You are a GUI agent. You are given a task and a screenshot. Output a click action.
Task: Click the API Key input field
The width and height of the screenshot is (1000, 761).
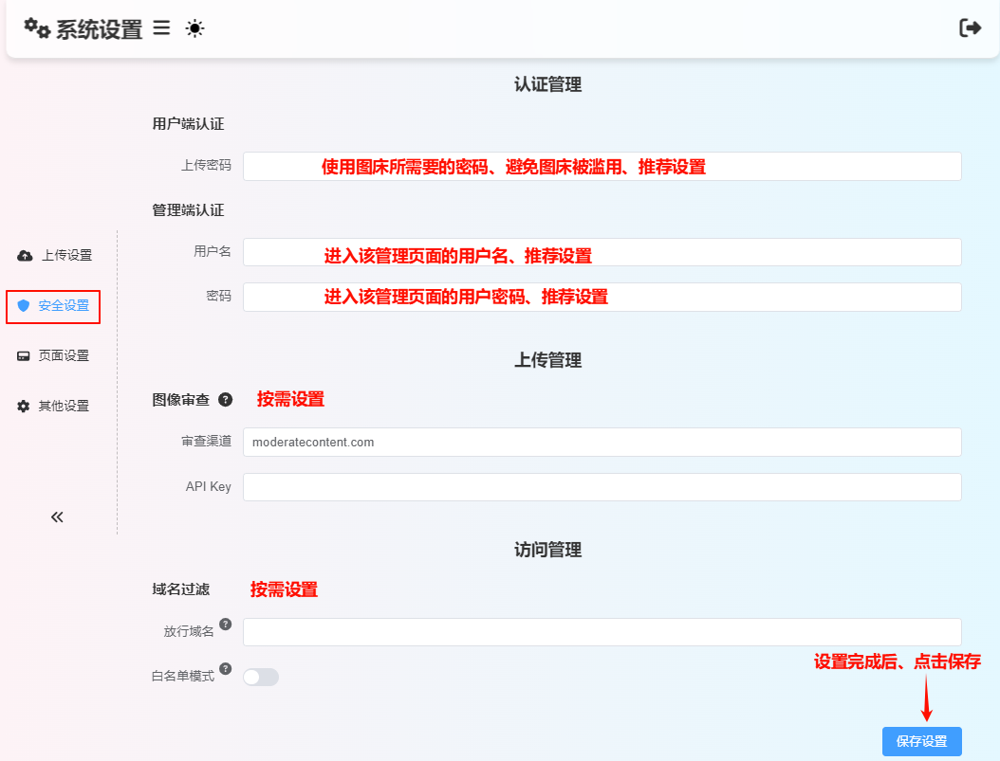click(601, 487)
